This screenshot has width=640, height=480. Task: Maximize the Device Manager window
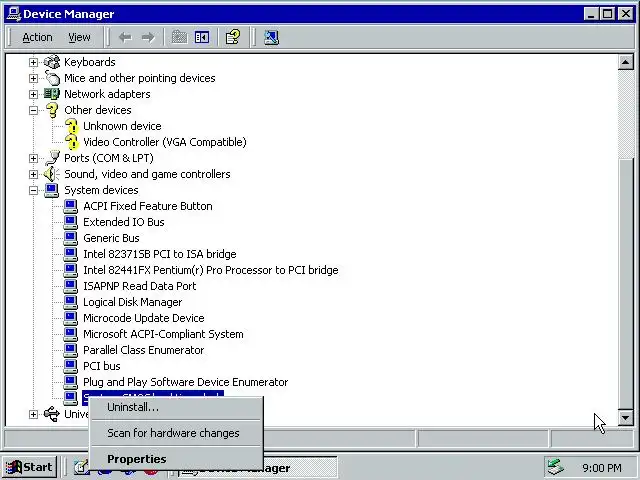click(x=608, y=14)
